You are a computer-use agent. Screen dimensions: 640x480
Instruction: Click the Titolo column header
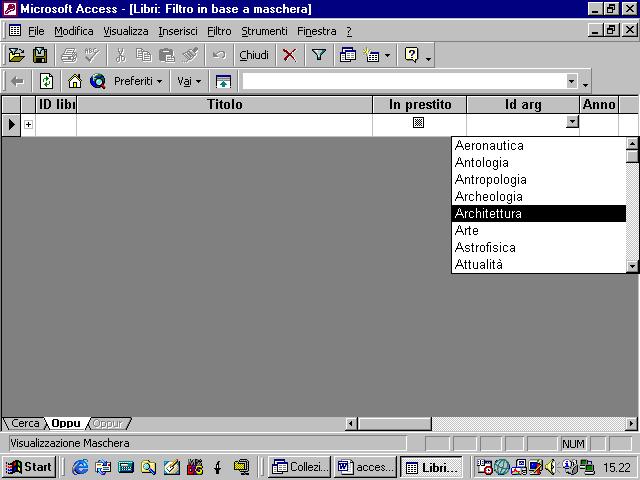(x=224, y=104)
